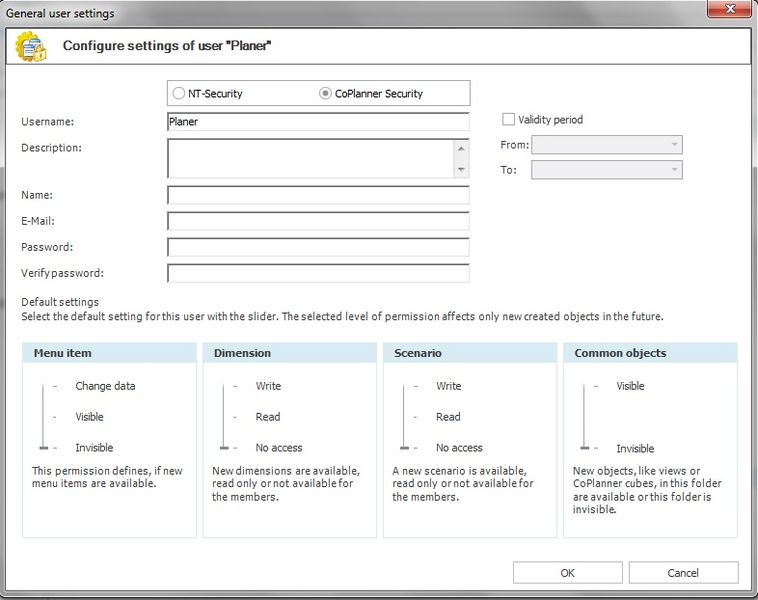Focus the Name input field
This screenshot has width=758, height=600.
318,195
